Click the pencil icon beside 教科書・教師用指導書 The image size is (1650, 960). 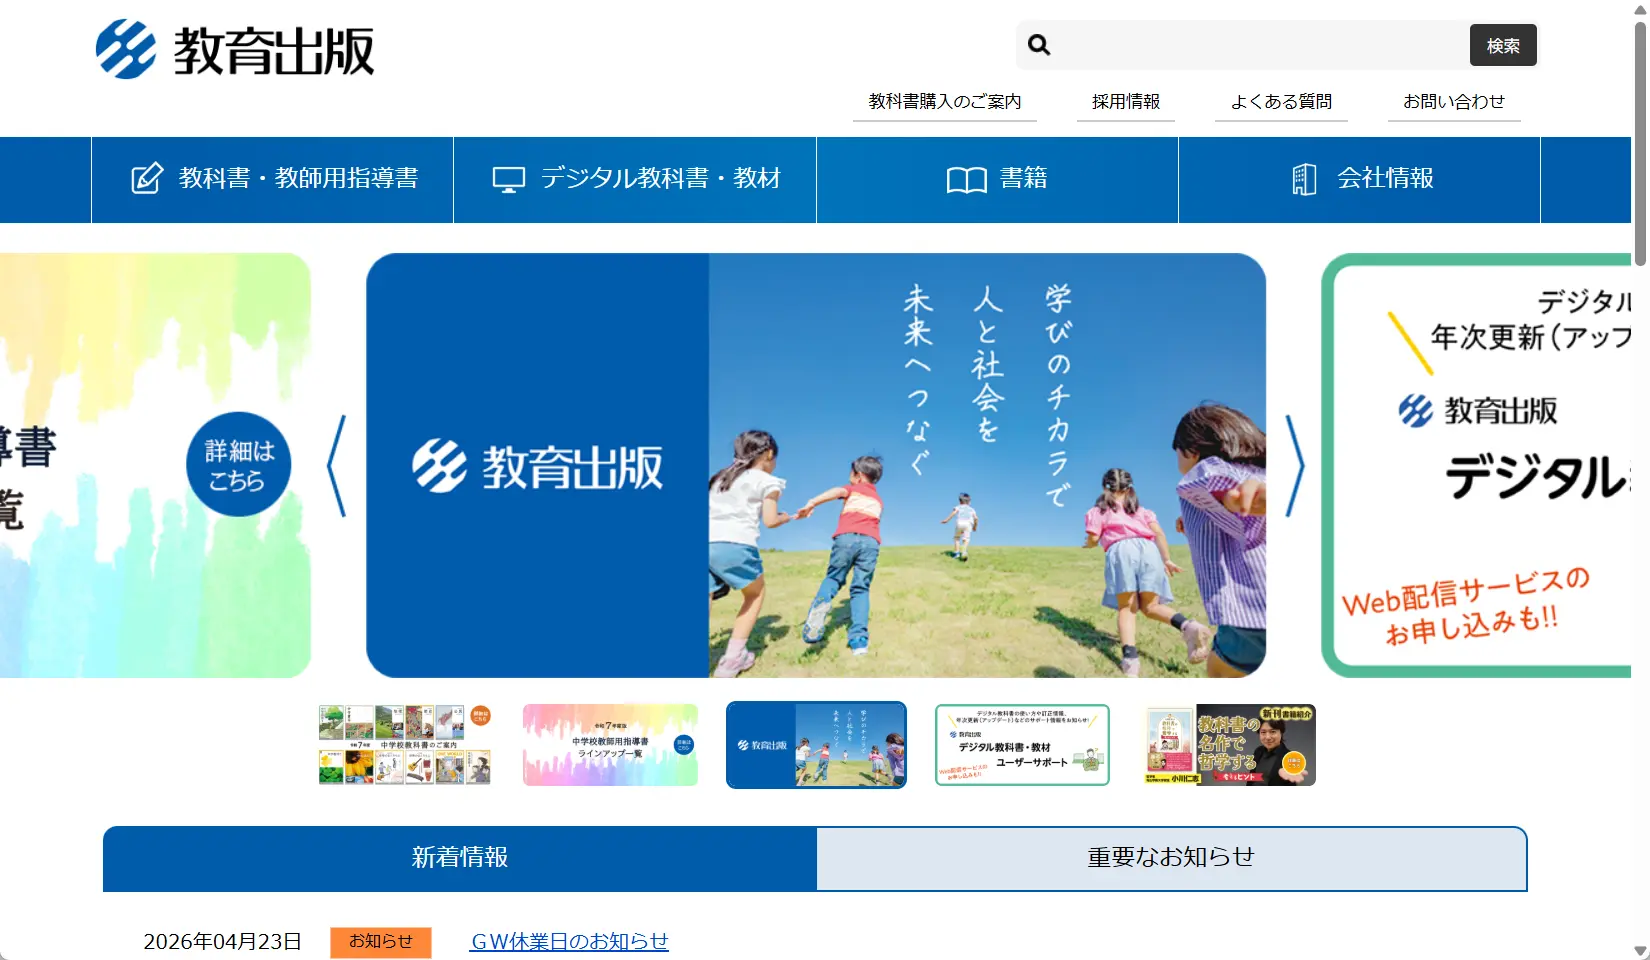tap(146, 178)
